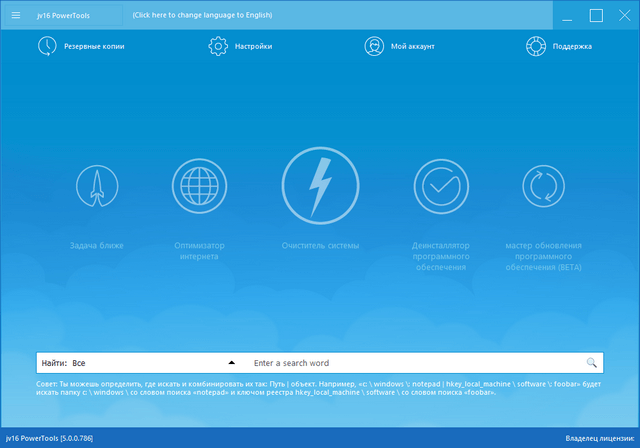Click the Поддержка label
Image resolution: width=640 pixels, height=448 pixels.
[x=572, y=47]
